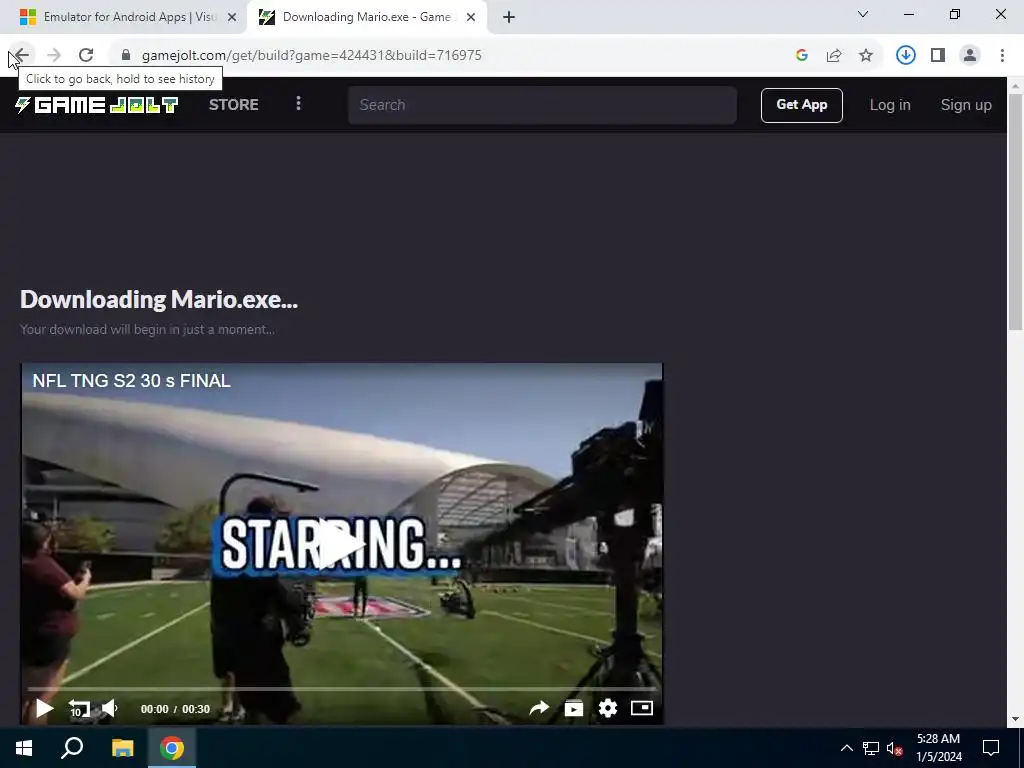Click the NFL TNG S2 30 s FINAL title

click(131, 381)
